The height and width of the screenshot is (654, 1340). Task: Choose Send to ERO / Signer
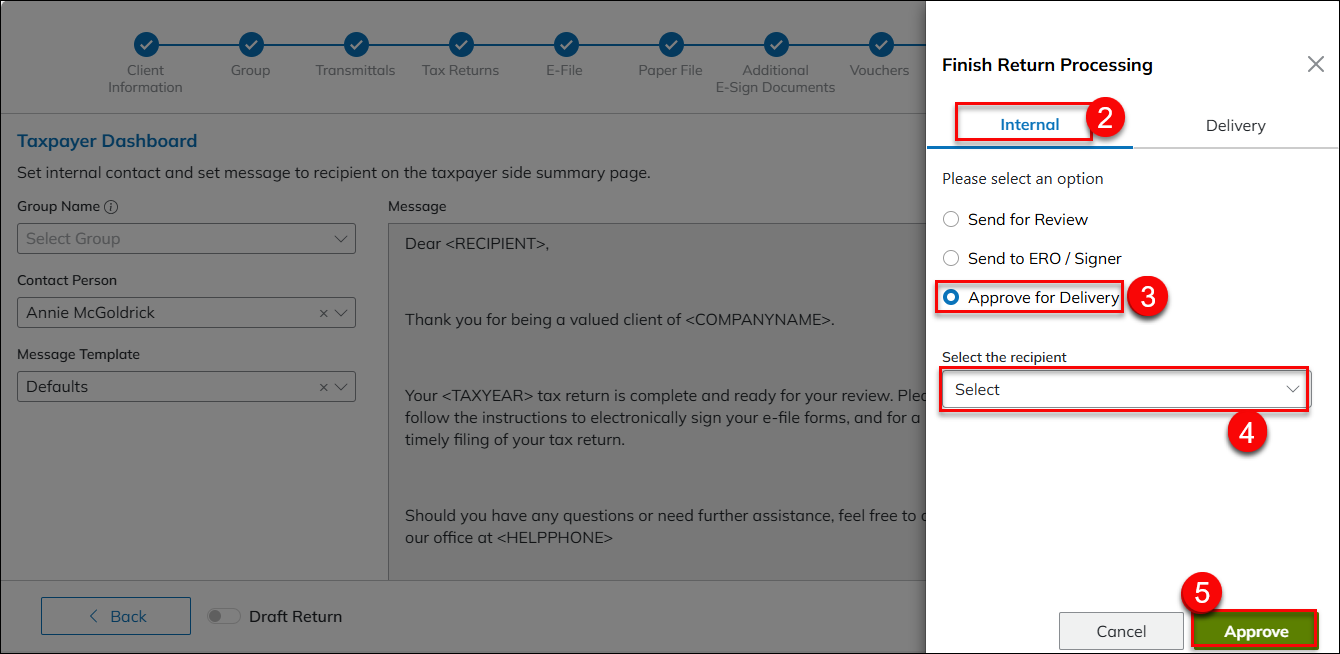point(951,259)
